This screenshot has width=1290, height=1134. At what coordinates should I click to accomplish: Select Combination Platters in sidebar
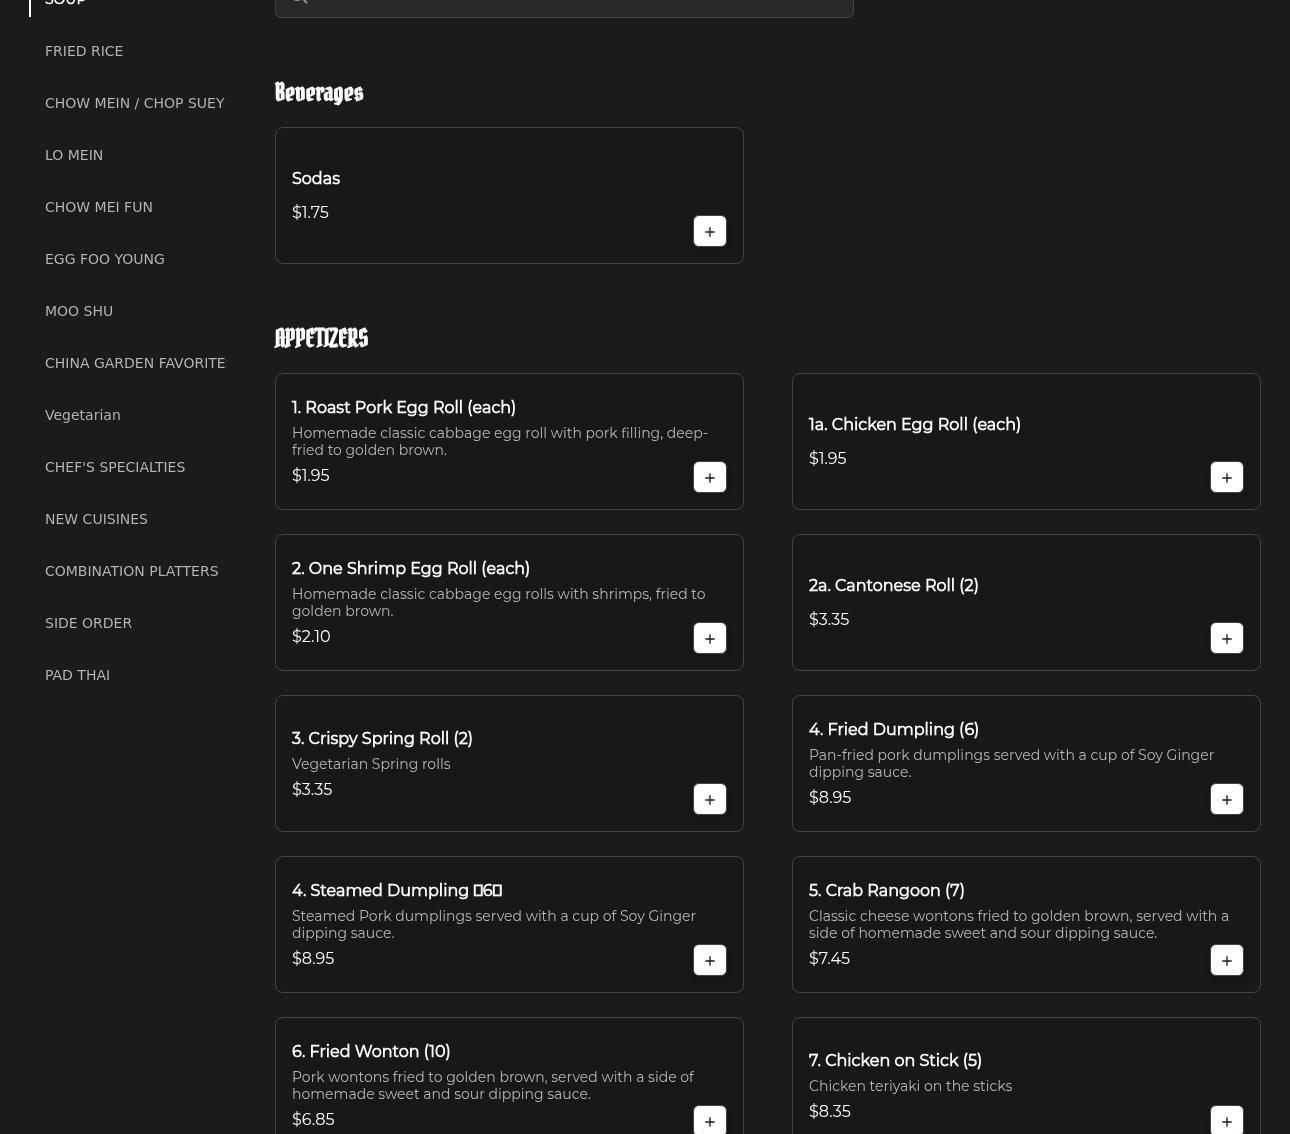point(131,571)
